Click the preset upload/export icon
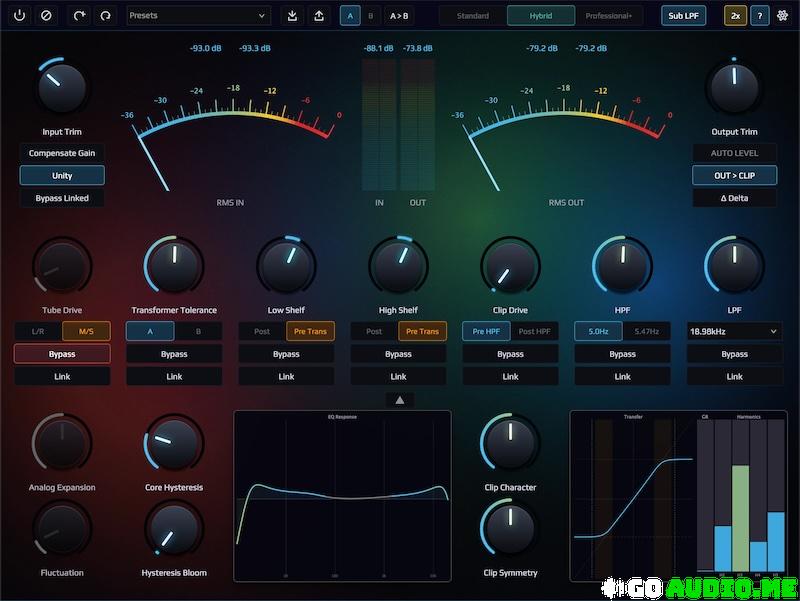 (x=319, y=16)
